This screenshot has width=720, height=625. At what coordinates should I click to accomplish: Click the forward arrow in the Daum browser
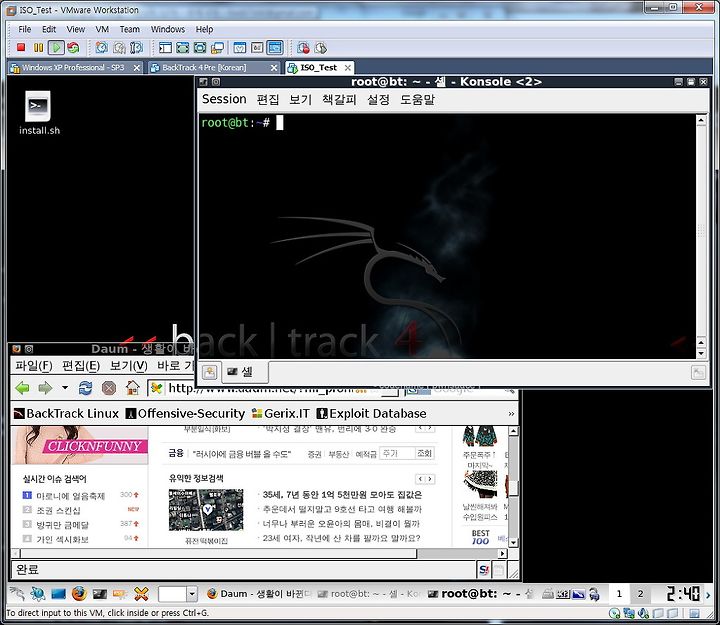pyautogui.click(x=45, y=388)
